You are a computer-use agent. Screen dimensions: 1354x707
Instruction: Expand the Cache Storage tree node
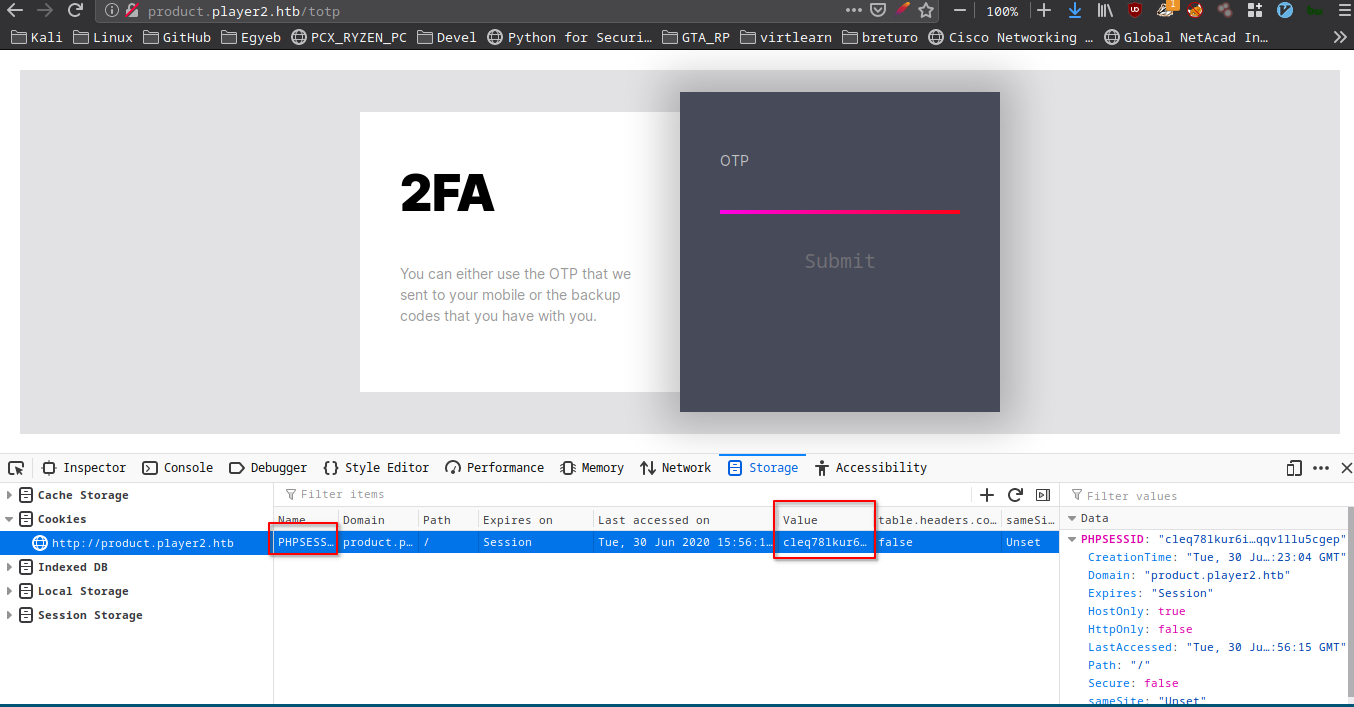coord(10,495)
